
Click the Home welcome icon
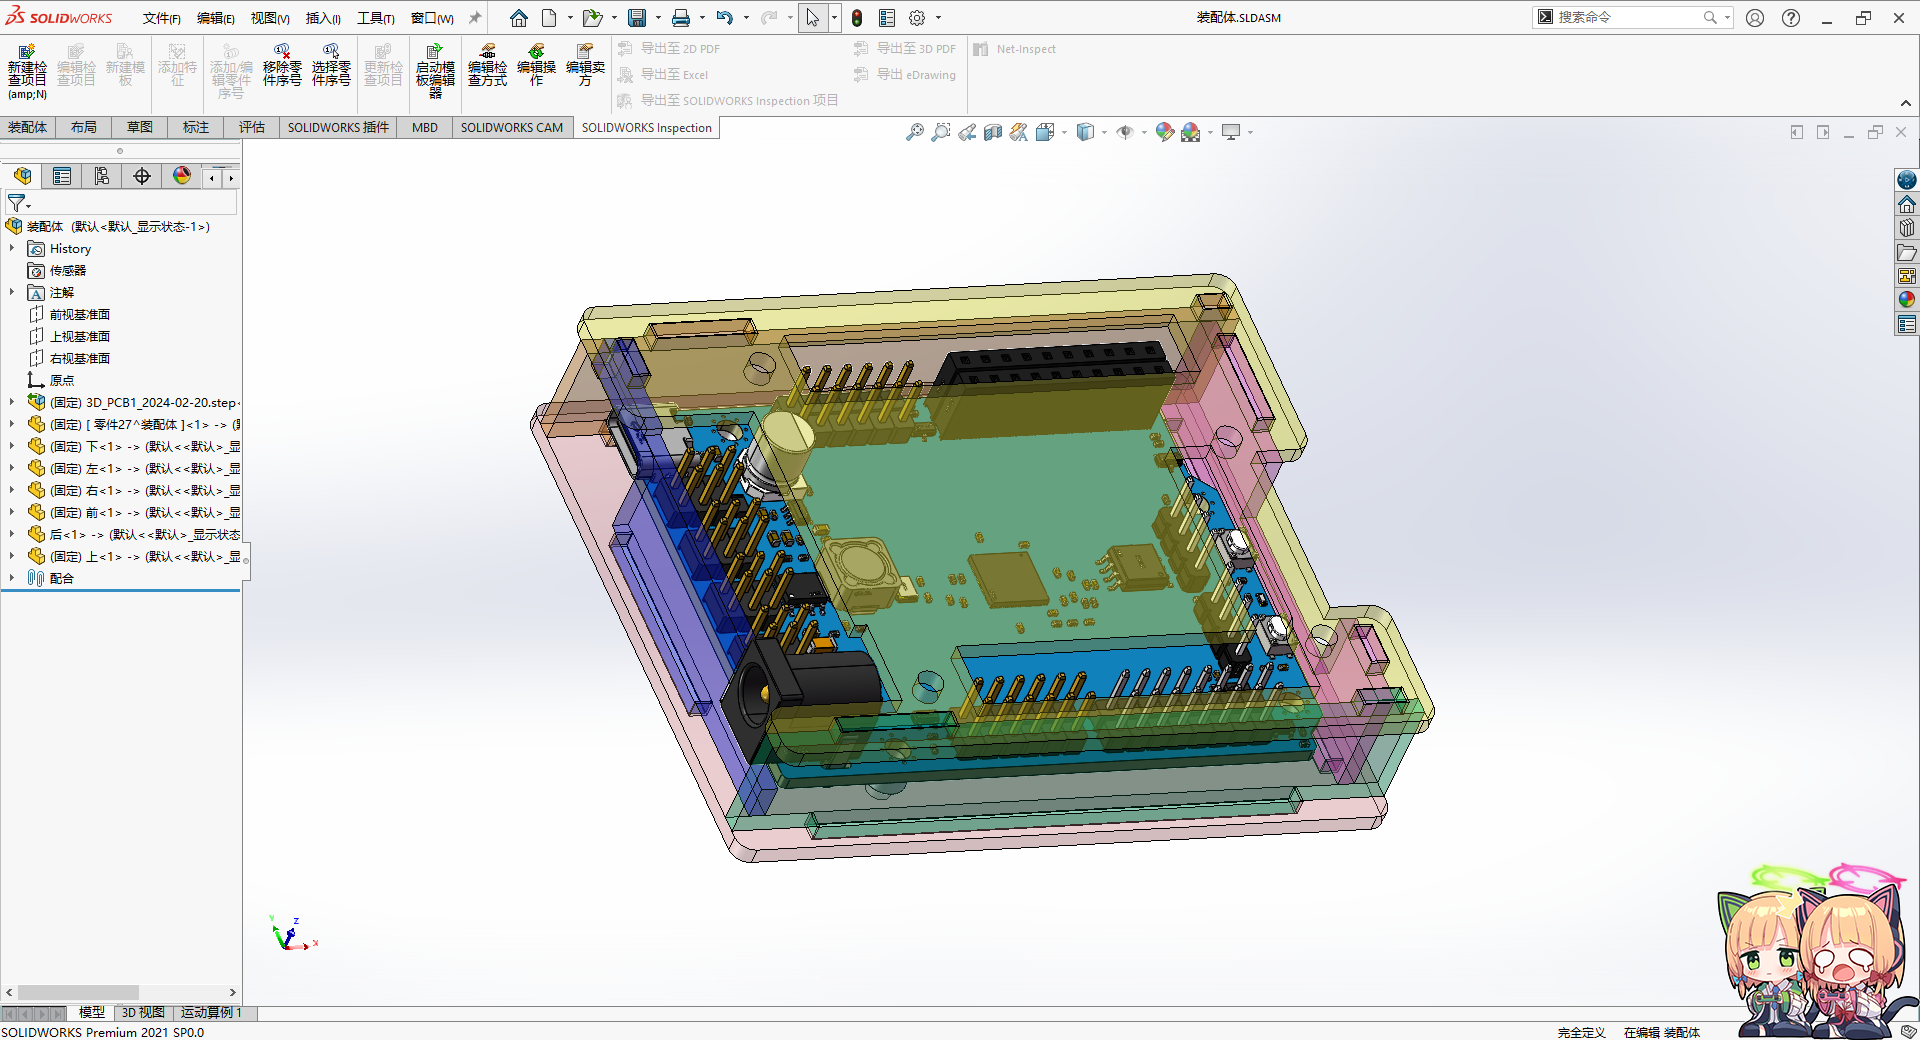[x=518, y=18]
